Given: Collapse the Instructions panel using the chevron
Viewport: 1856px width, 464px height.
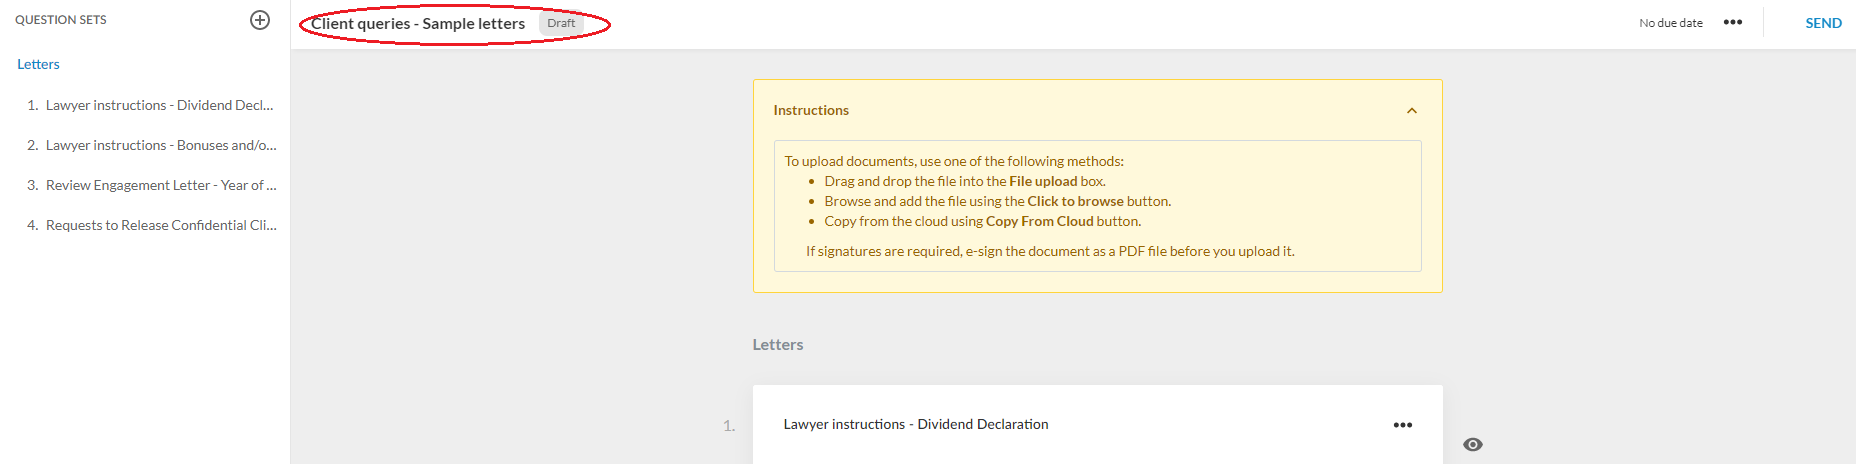Looking at the screenshot, I should click(x=1412, y=111).
